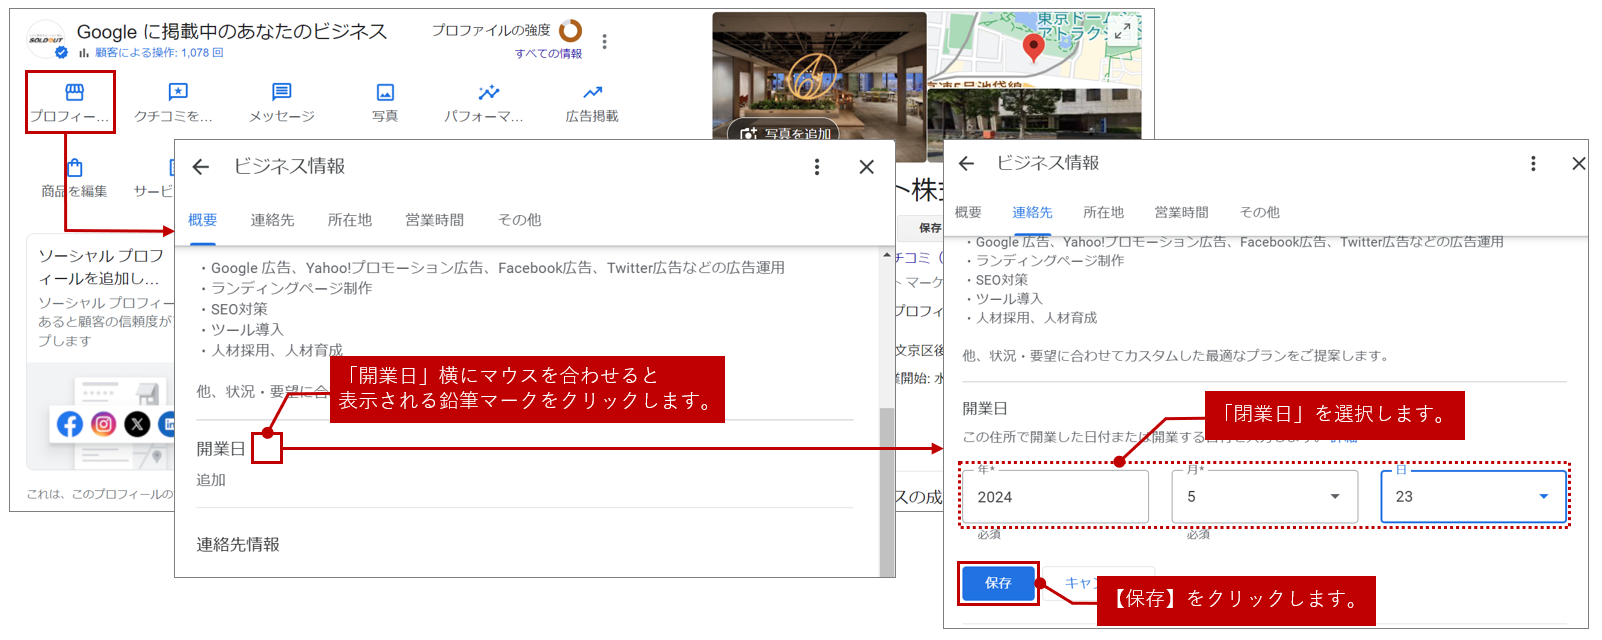This screenshot has height=640, width=1602.
Task: Click the scrollbar in left ビジネス情報 dialog
Action: [x=886, y=490]
